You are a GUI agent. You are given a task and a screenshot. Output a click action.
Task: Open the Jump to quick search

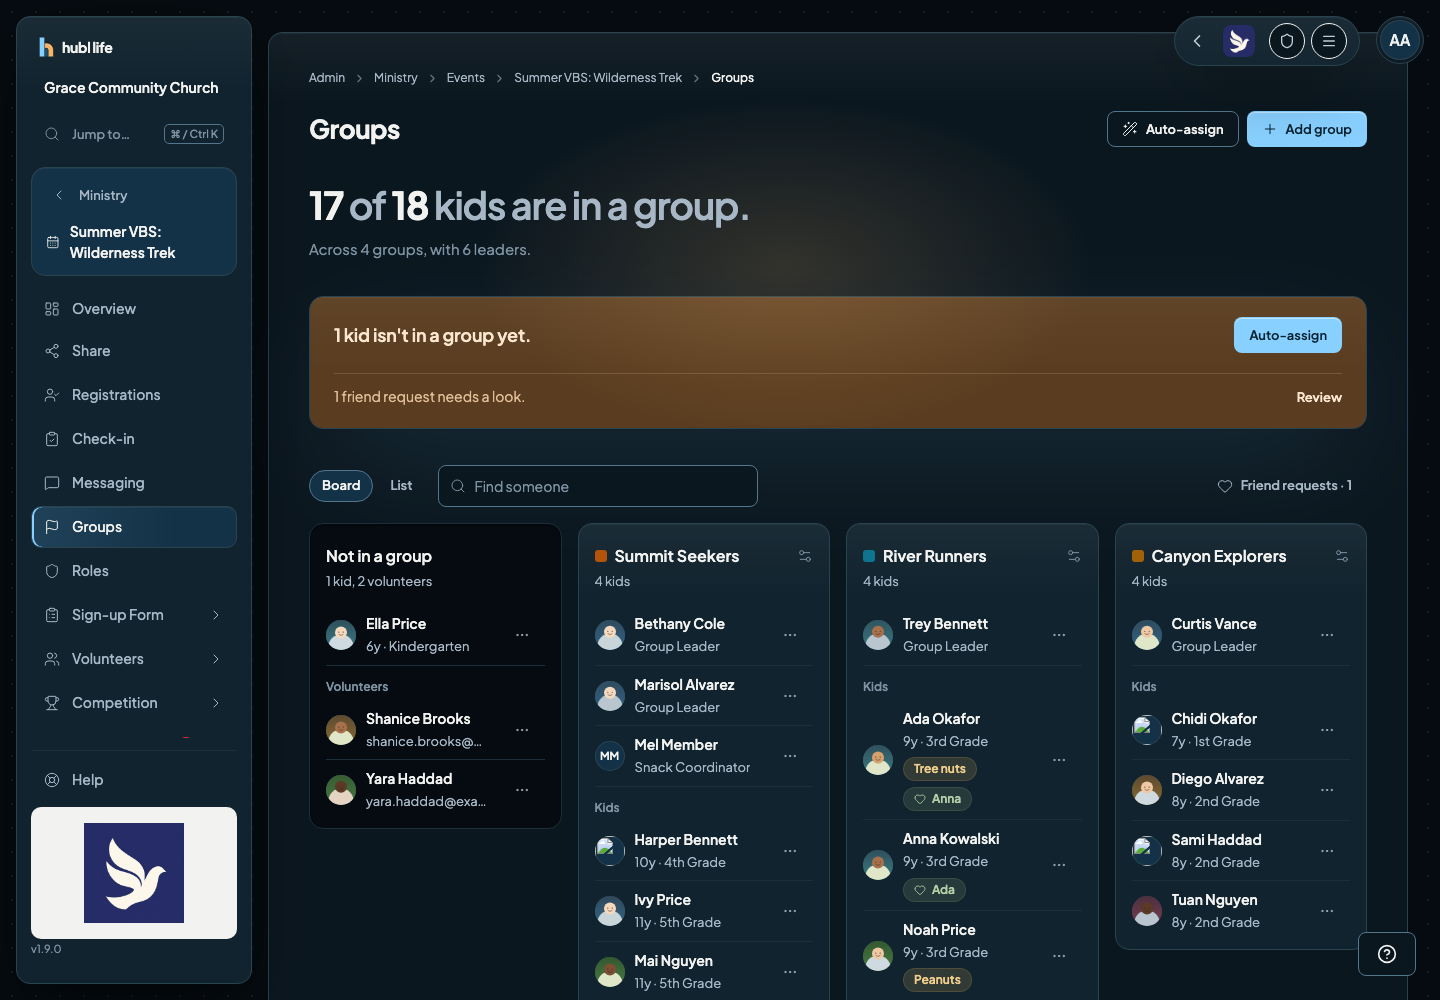coord(134,134)
